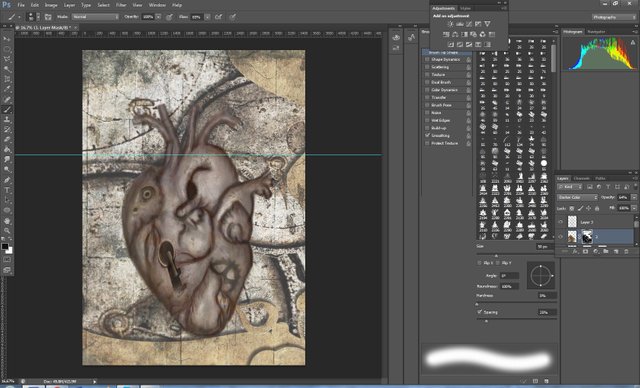
Task: Open the Flow dropdown arrow
Action: point(207,17)
